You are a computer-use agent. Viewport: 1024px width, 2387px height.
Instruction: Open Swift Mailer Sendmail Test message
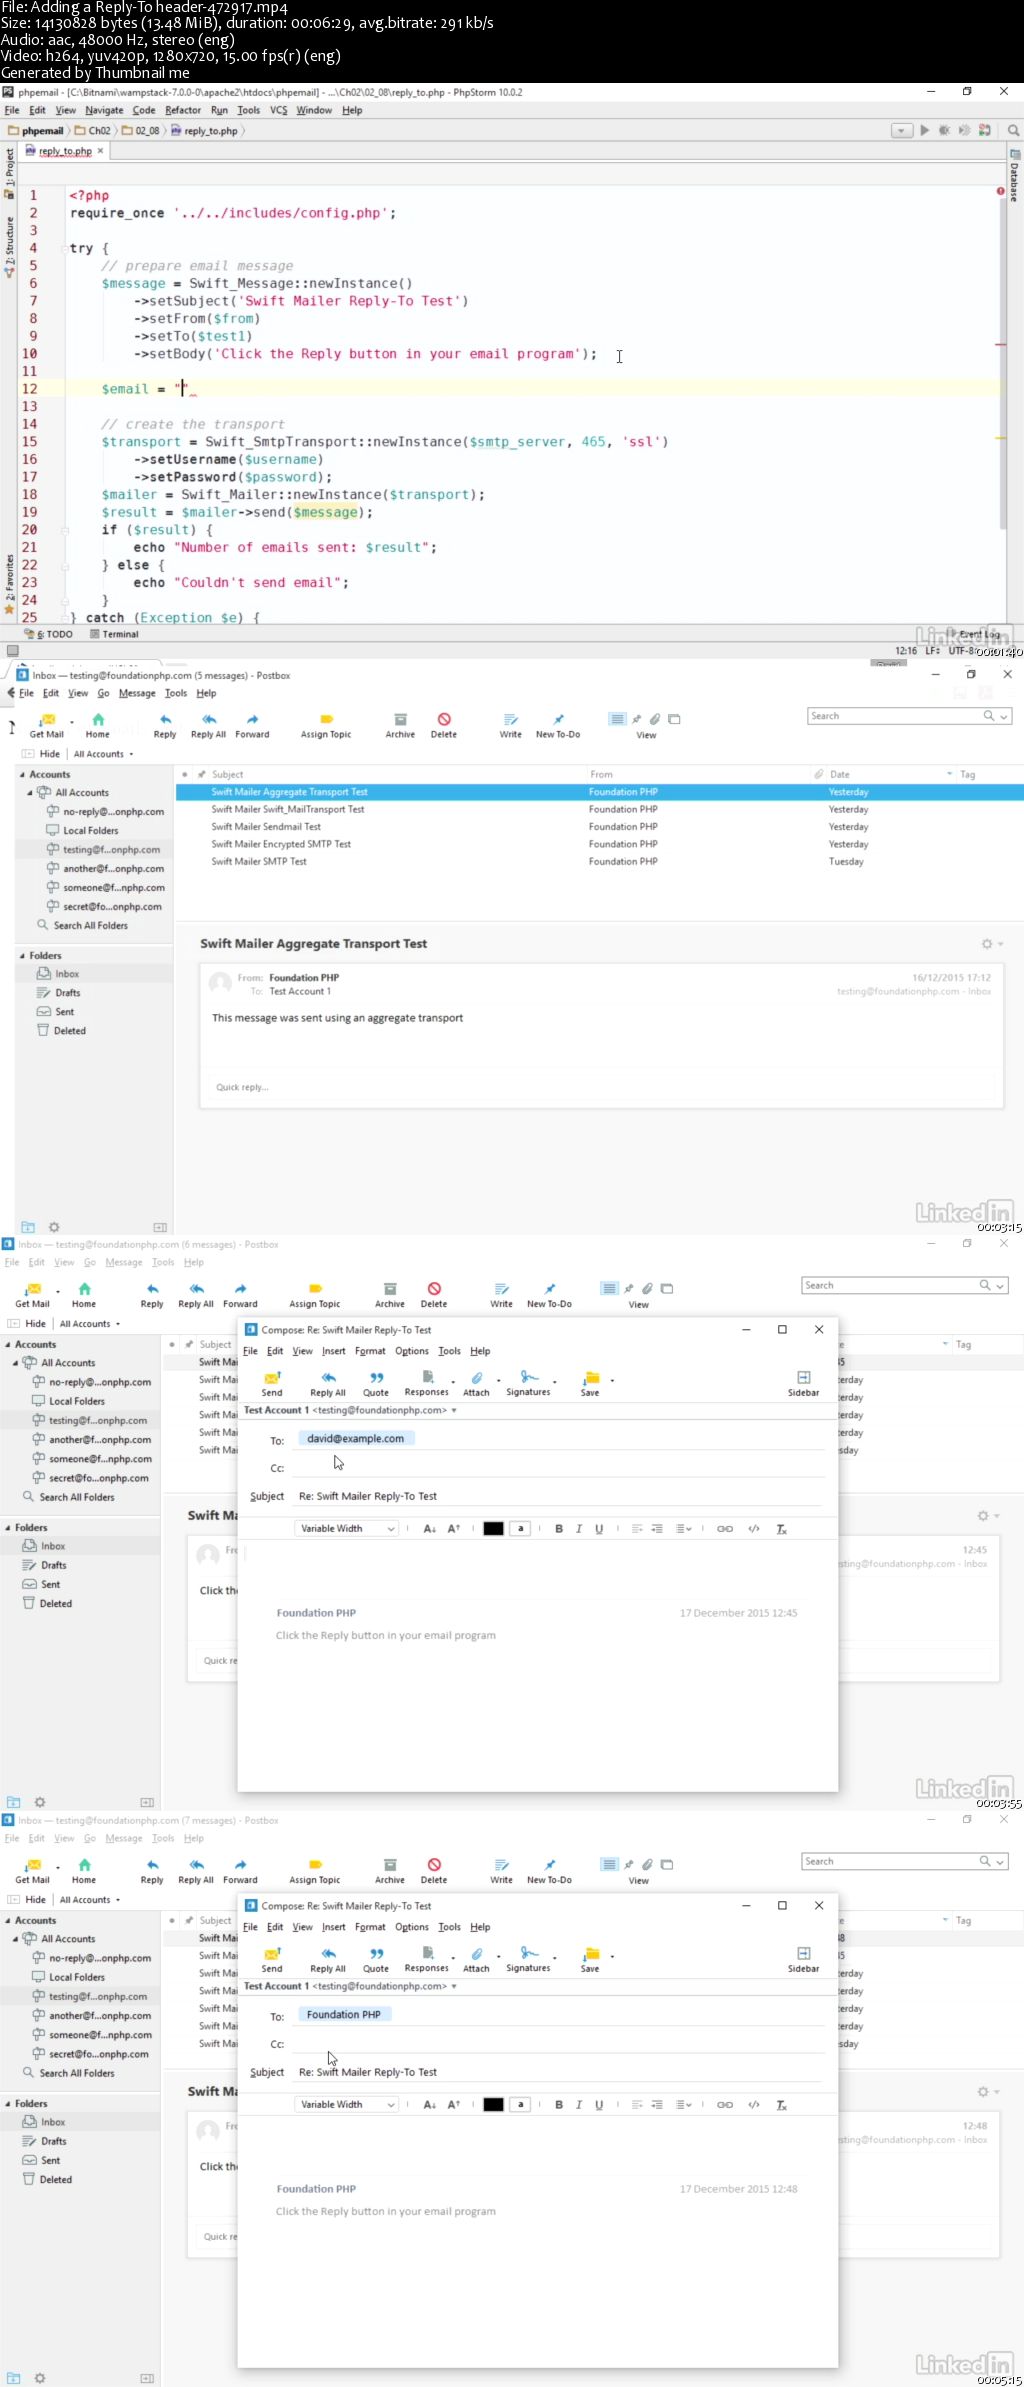click(600, 827)
